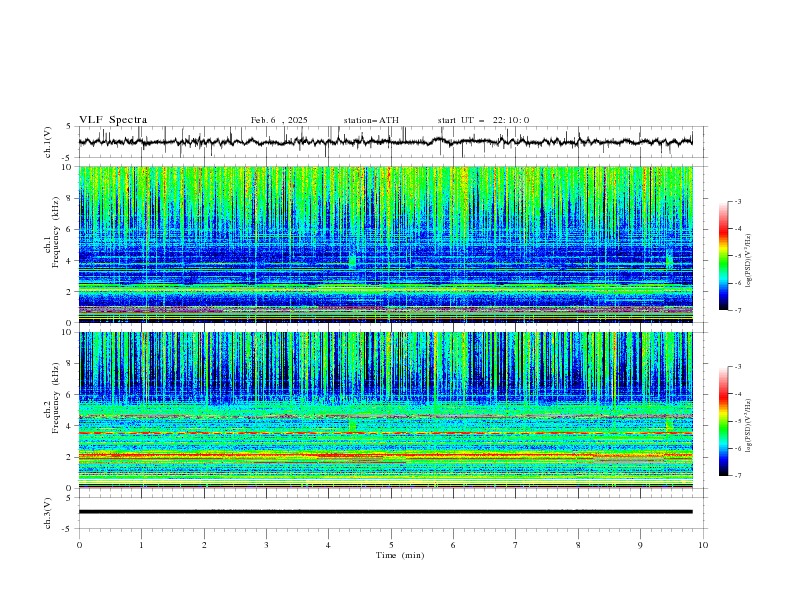
Task: Click the ch.2 color scale bar
Action: point(723,421)
